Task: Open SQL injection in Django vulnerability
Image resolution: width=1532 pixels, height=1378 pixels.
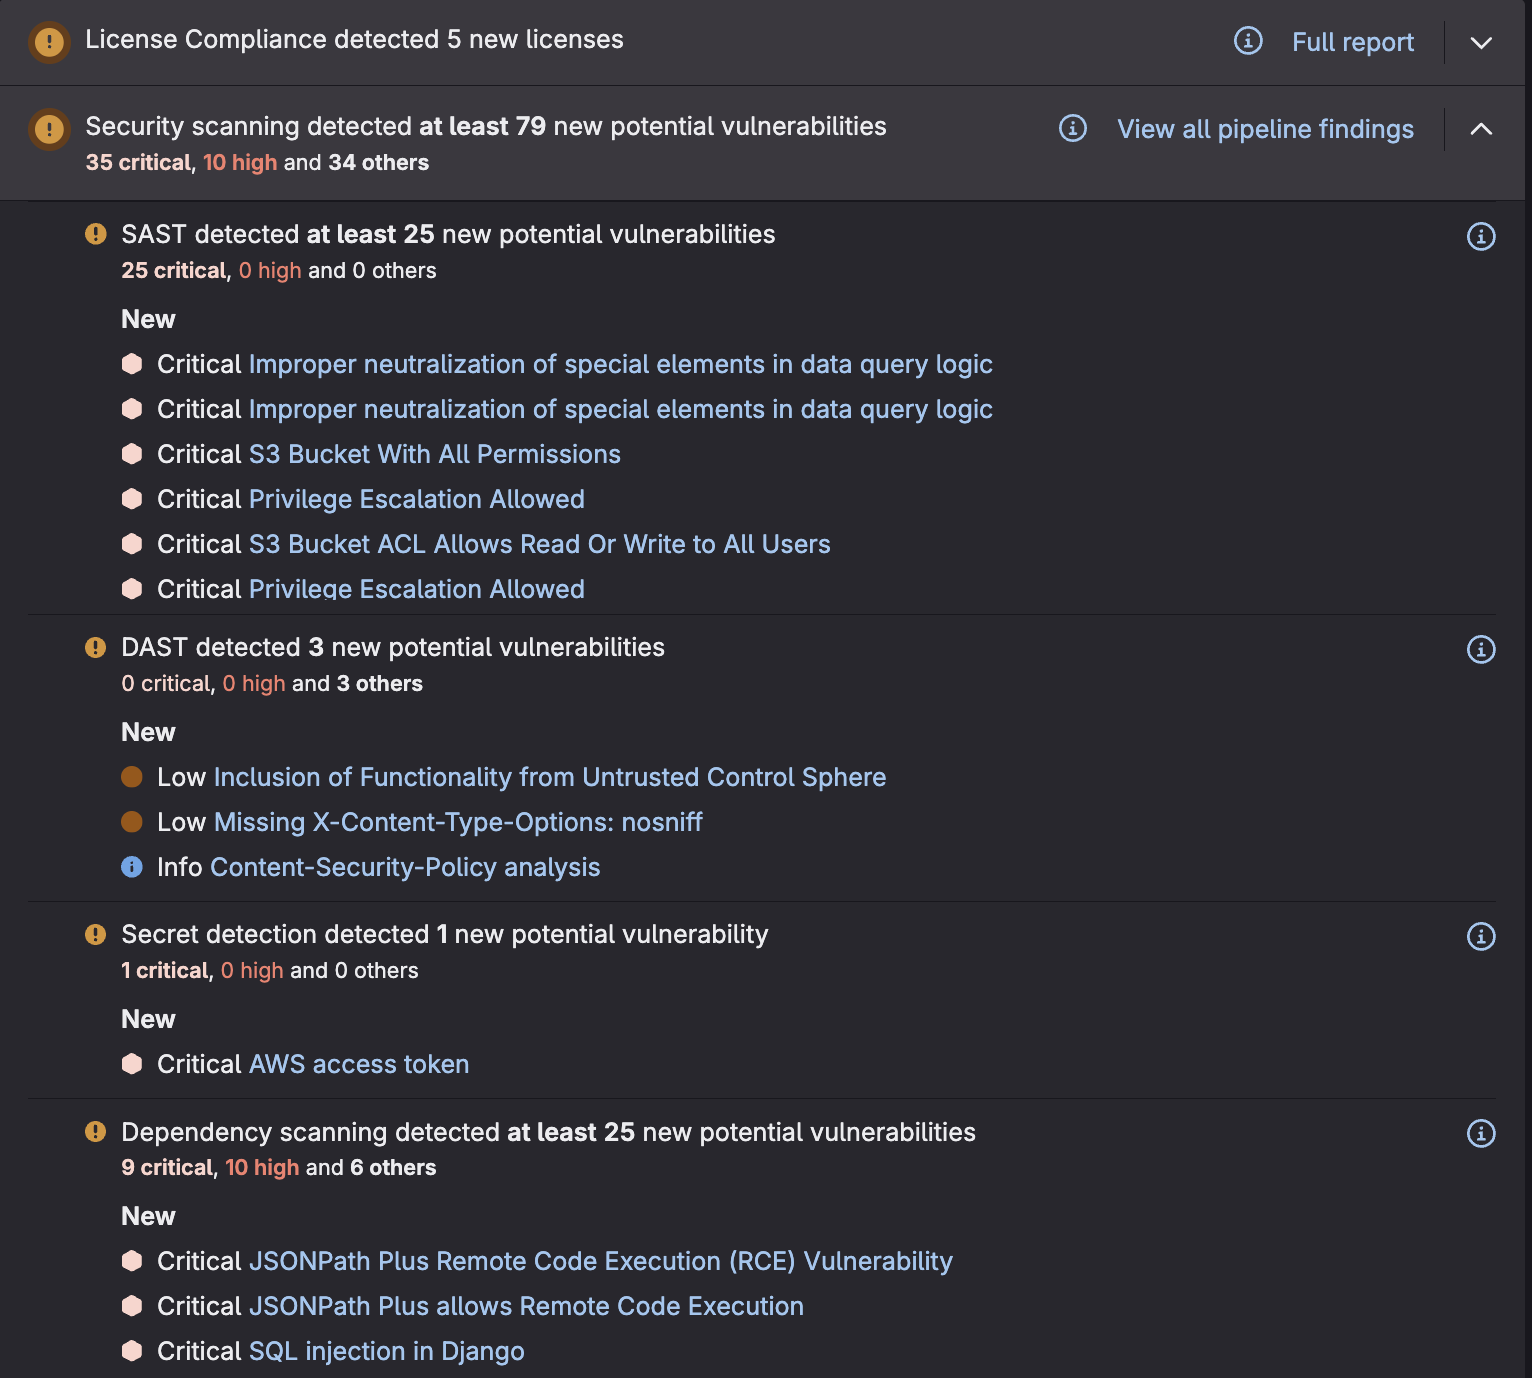Action: [x=386, y=1351]
